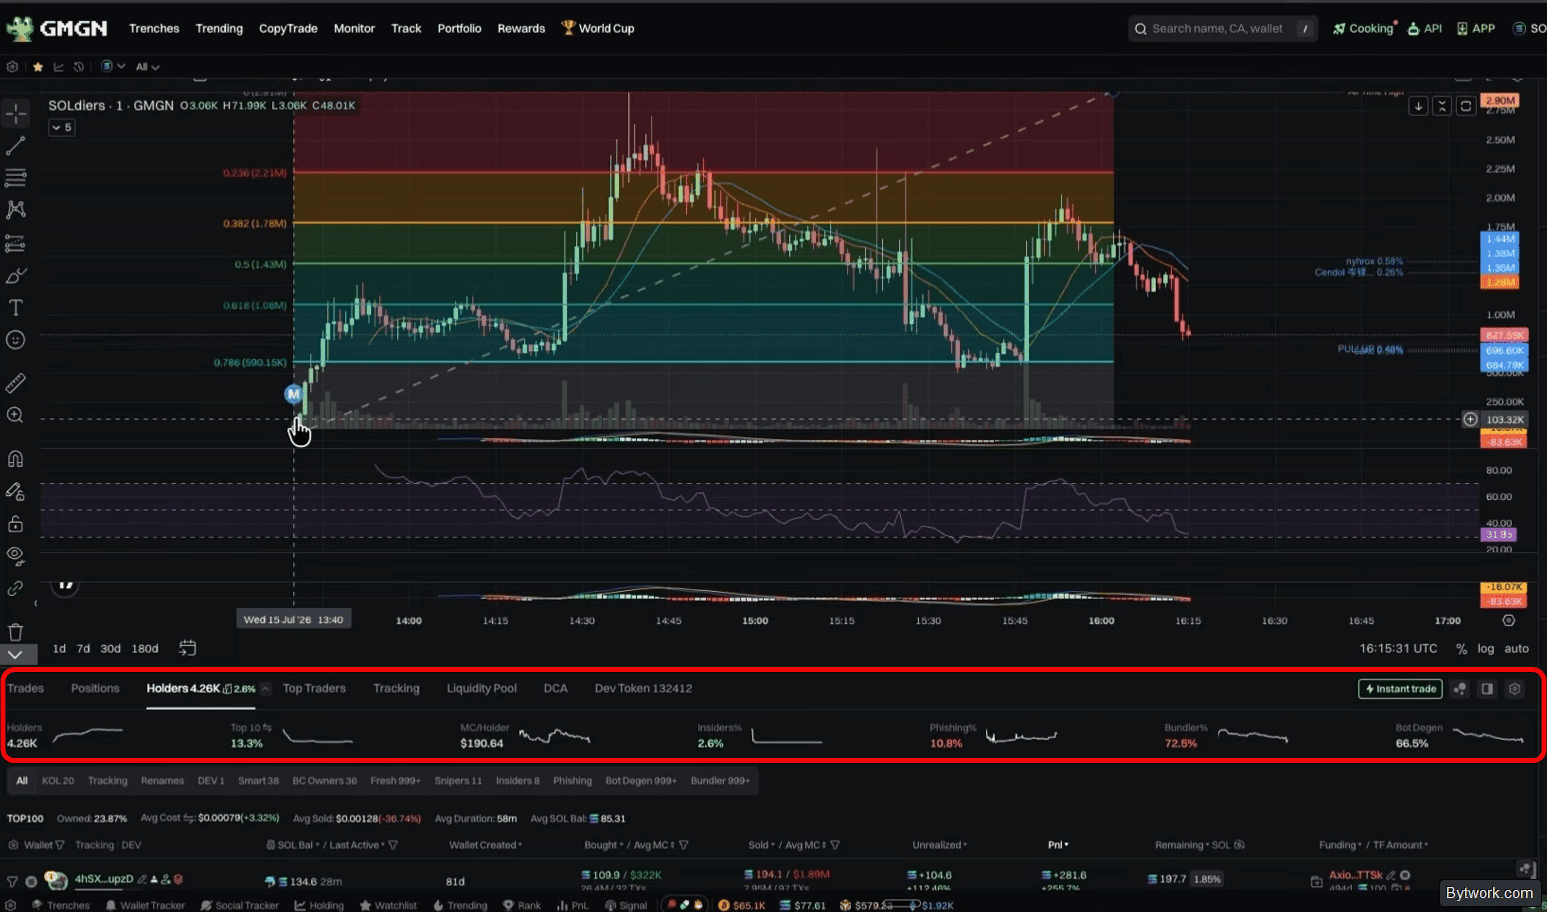Image resolution: width=1547 pixels, height=912 pixels.
Task: Open the settings gear in the sub-toolbar
Action: click(12, 67)
